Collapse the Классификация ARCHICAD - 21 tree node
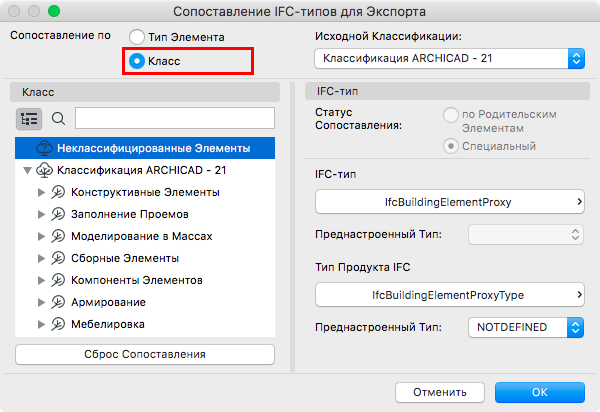 pyautogui.click(x=27, y=171)
